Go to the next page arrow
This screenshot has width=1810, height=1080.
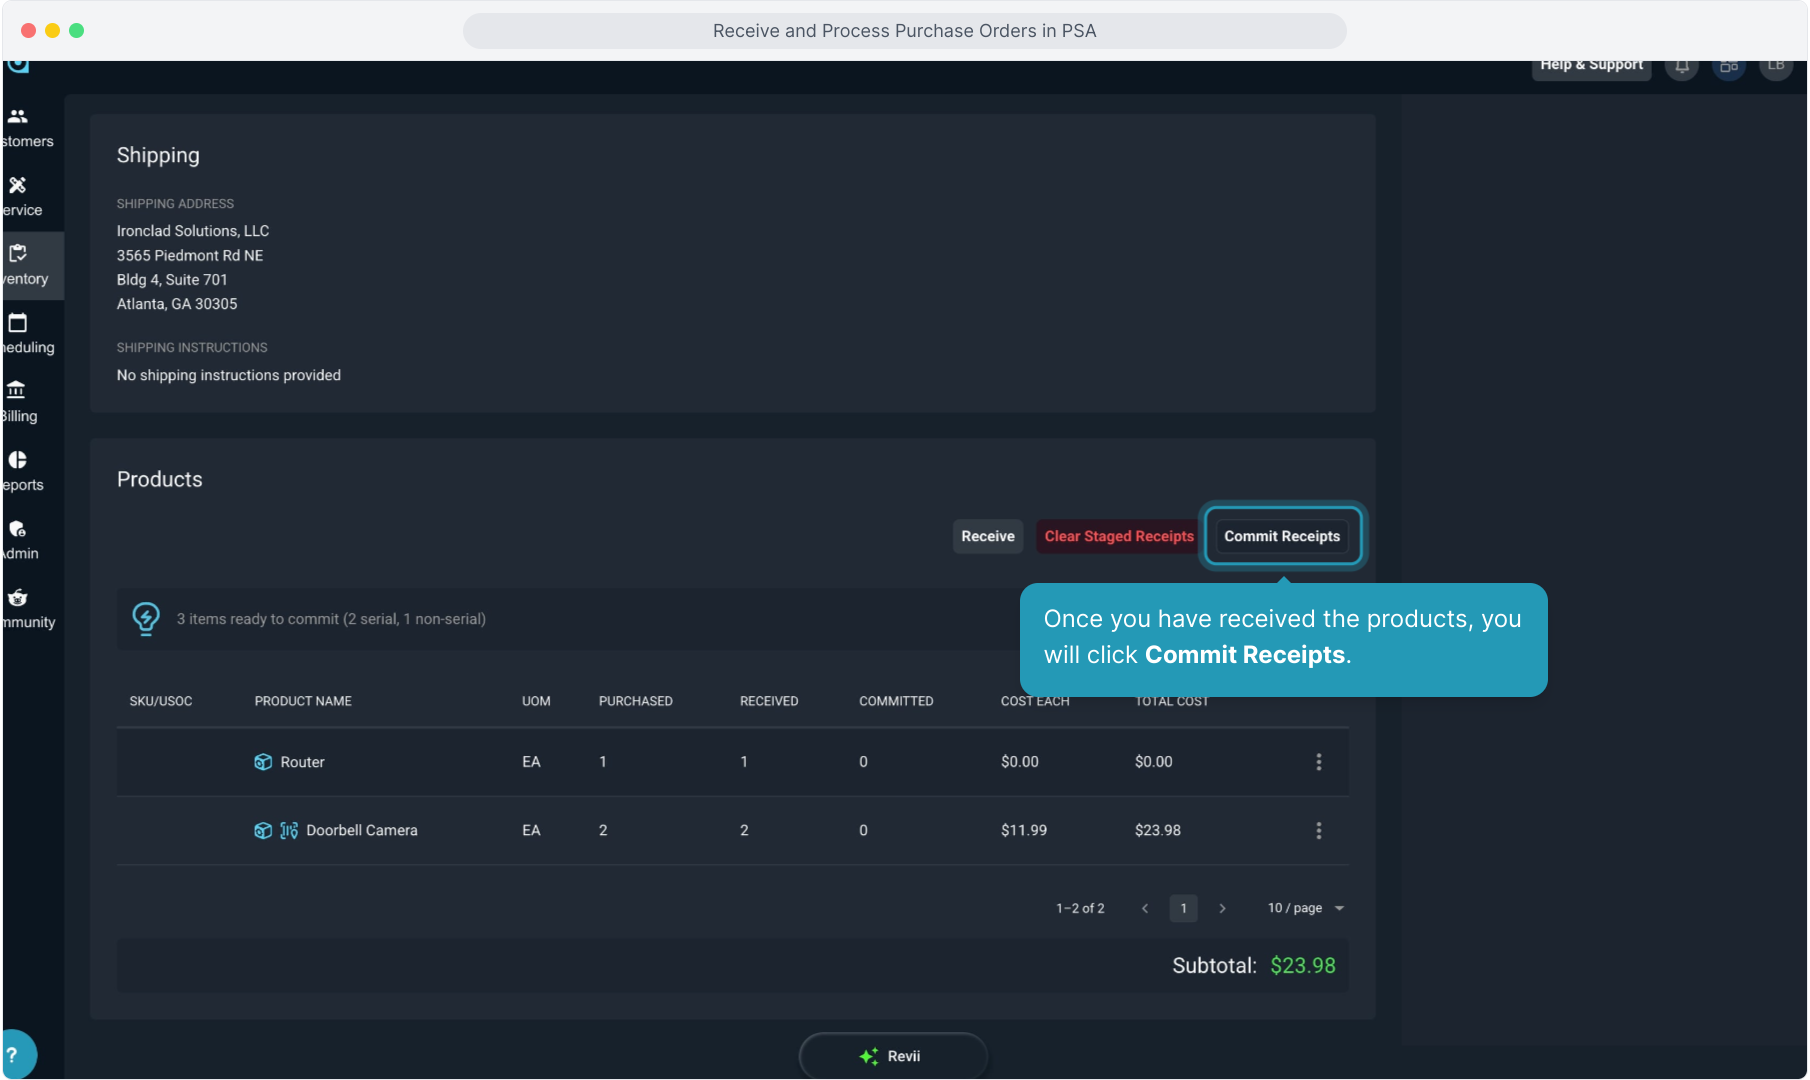[x=1222, y=908]
